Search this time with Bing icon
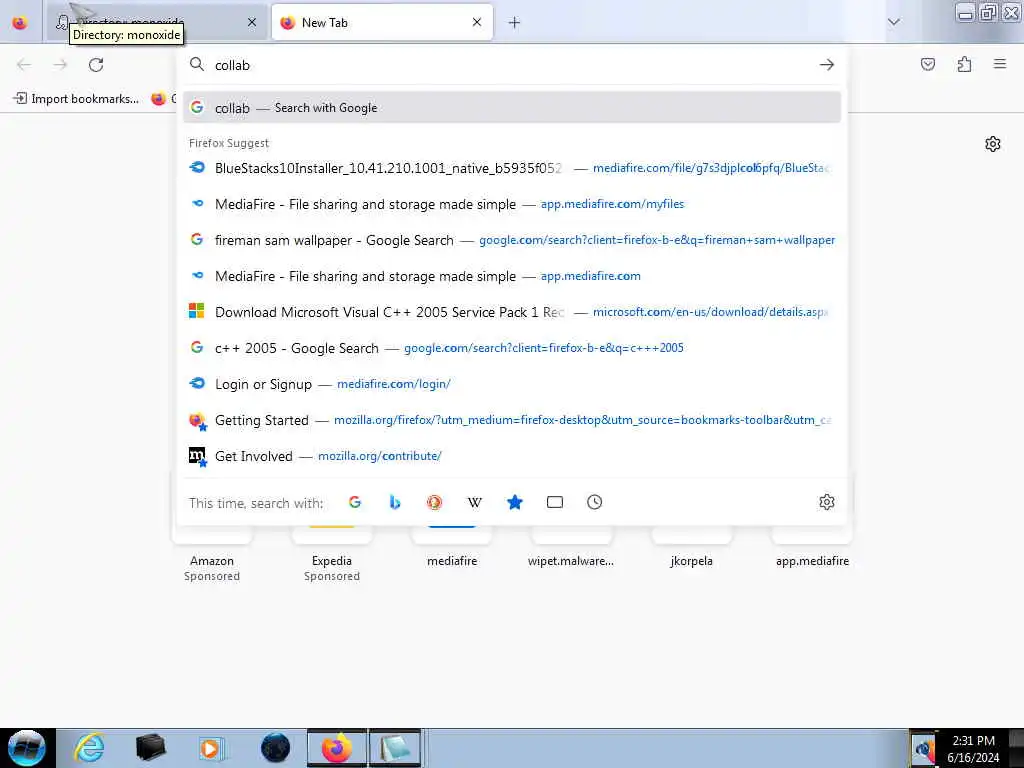Viewport: 1024px width, 768px height. coord(394,502)
